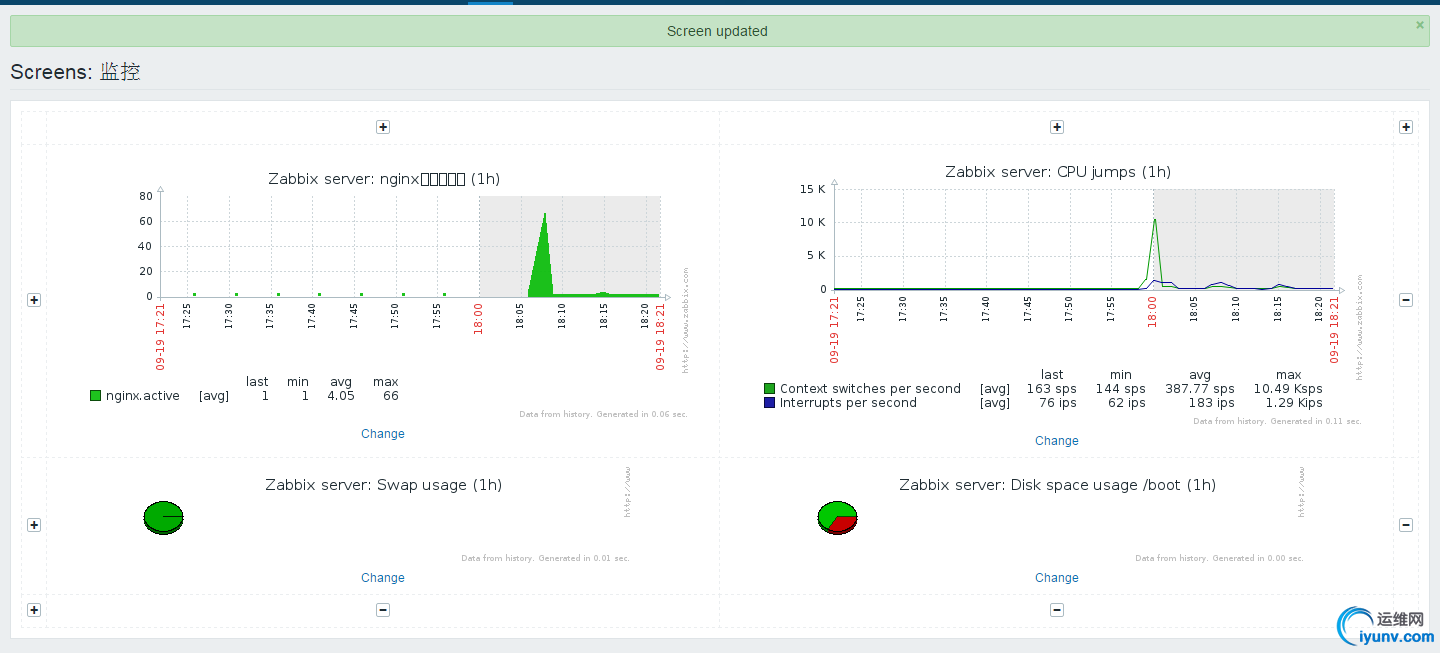The image size is (1440, 653).
Task: Click the CPU jumps line graph plot
Action: click(1084, 239)
